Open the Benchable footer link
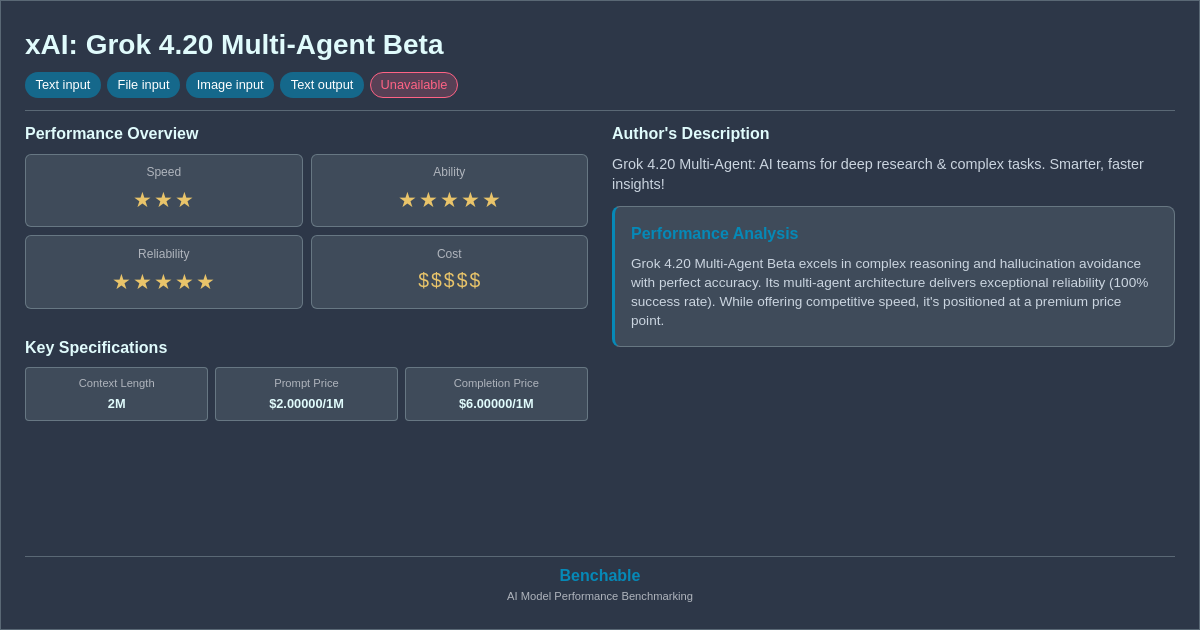 tap(600, 576)
